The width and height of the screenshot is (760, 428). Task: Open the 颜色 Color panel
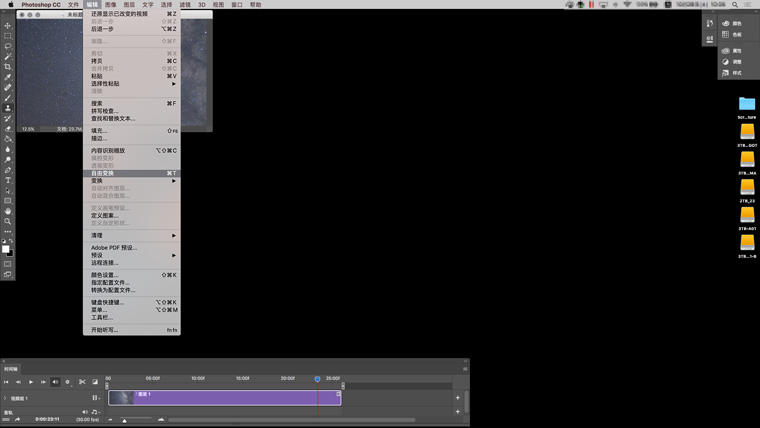pos(731,23)
